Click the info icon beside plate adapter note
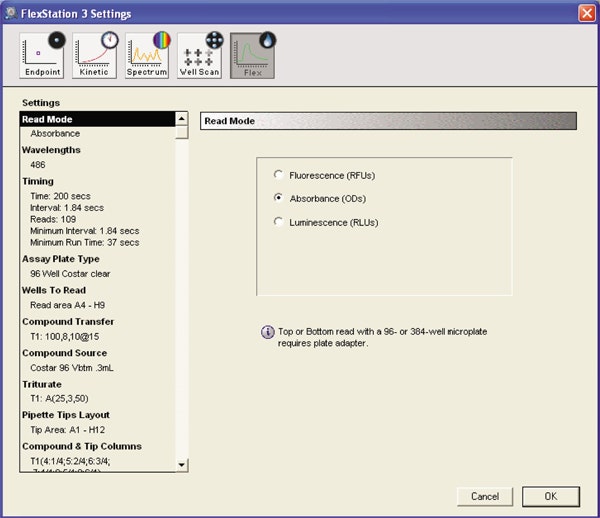The image size is (600, 518). coord(267,332)
